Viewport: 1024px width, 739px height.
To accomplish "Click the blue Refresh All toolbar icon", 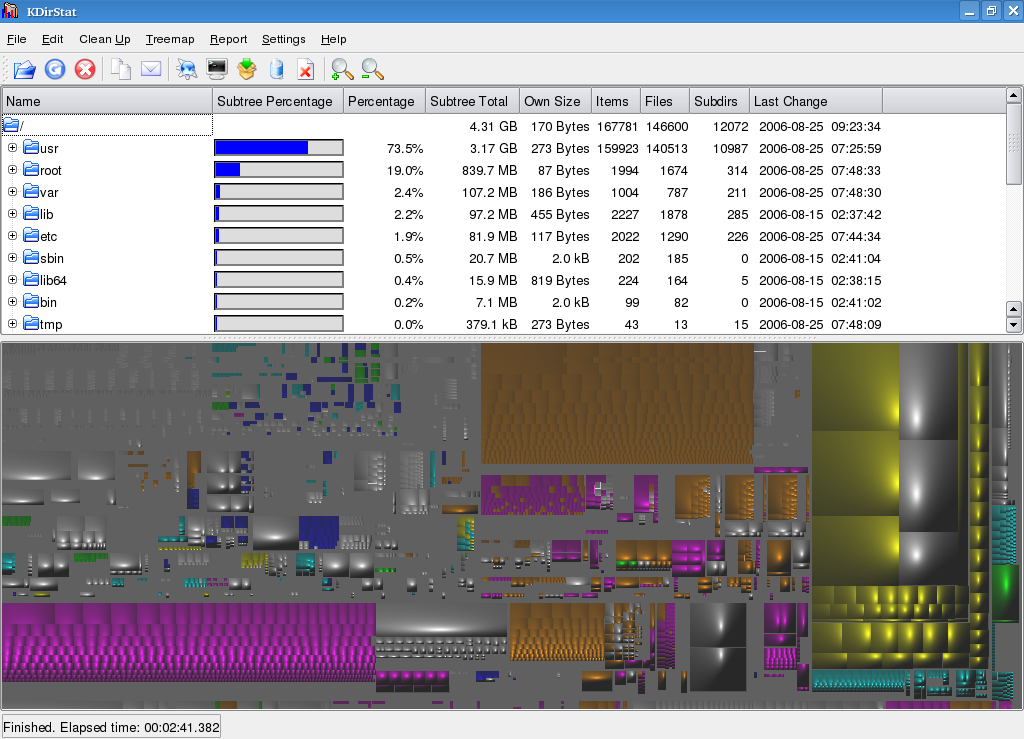I will click(55, 69).
